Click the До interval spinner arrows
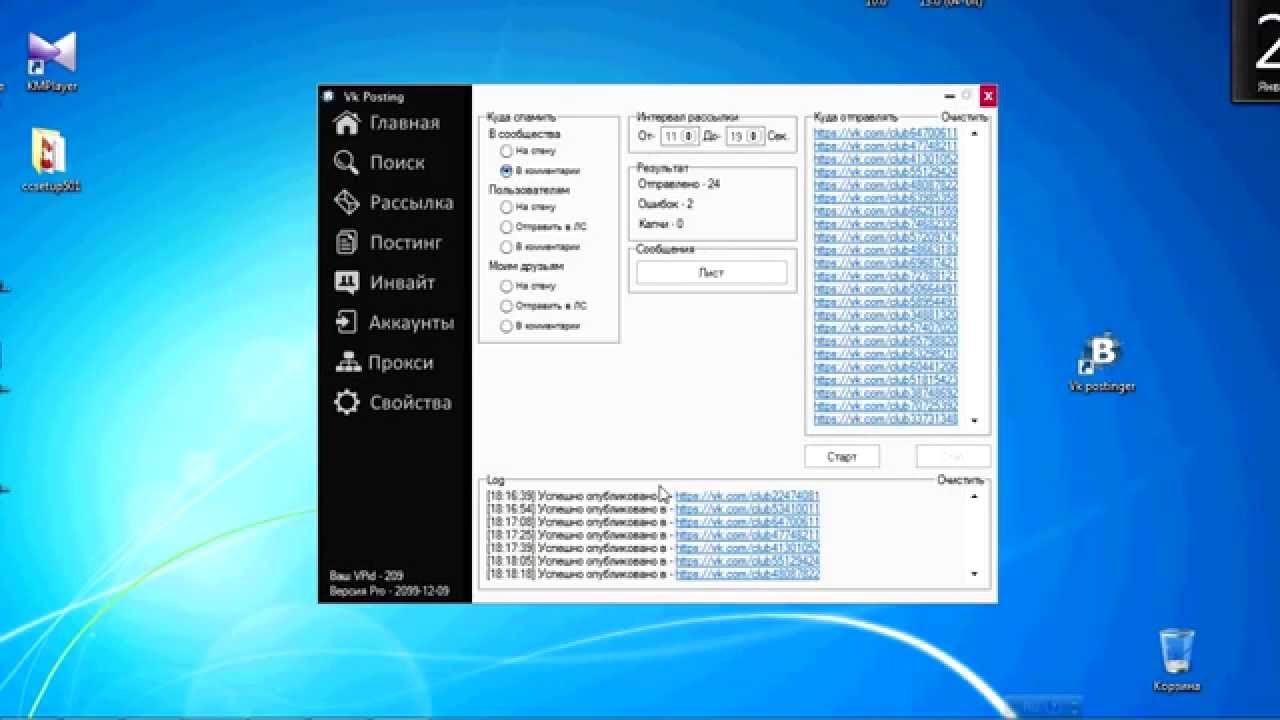 pyautogui.click(x=755, y=136)
